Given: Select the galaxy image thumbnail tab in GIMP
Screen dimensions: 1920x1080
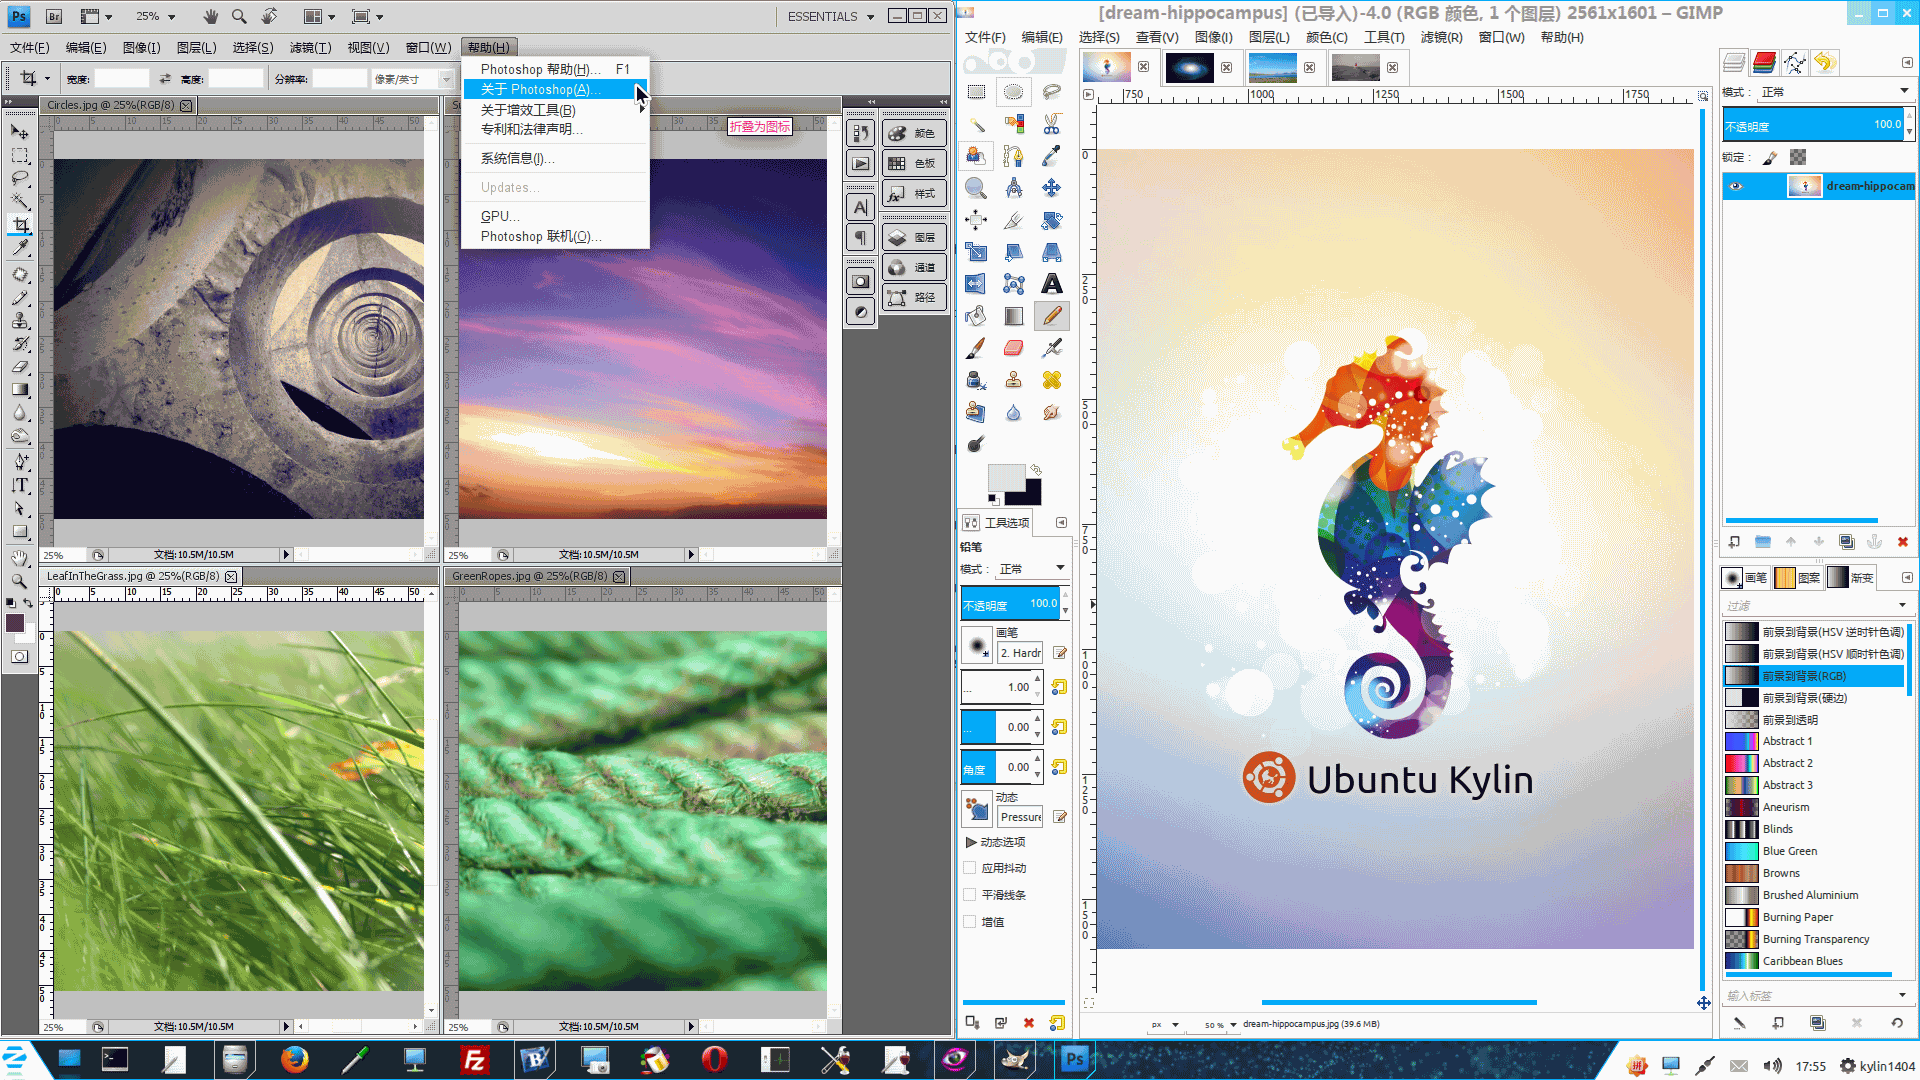Looking at the screenshot, I should coord(1189,67).
